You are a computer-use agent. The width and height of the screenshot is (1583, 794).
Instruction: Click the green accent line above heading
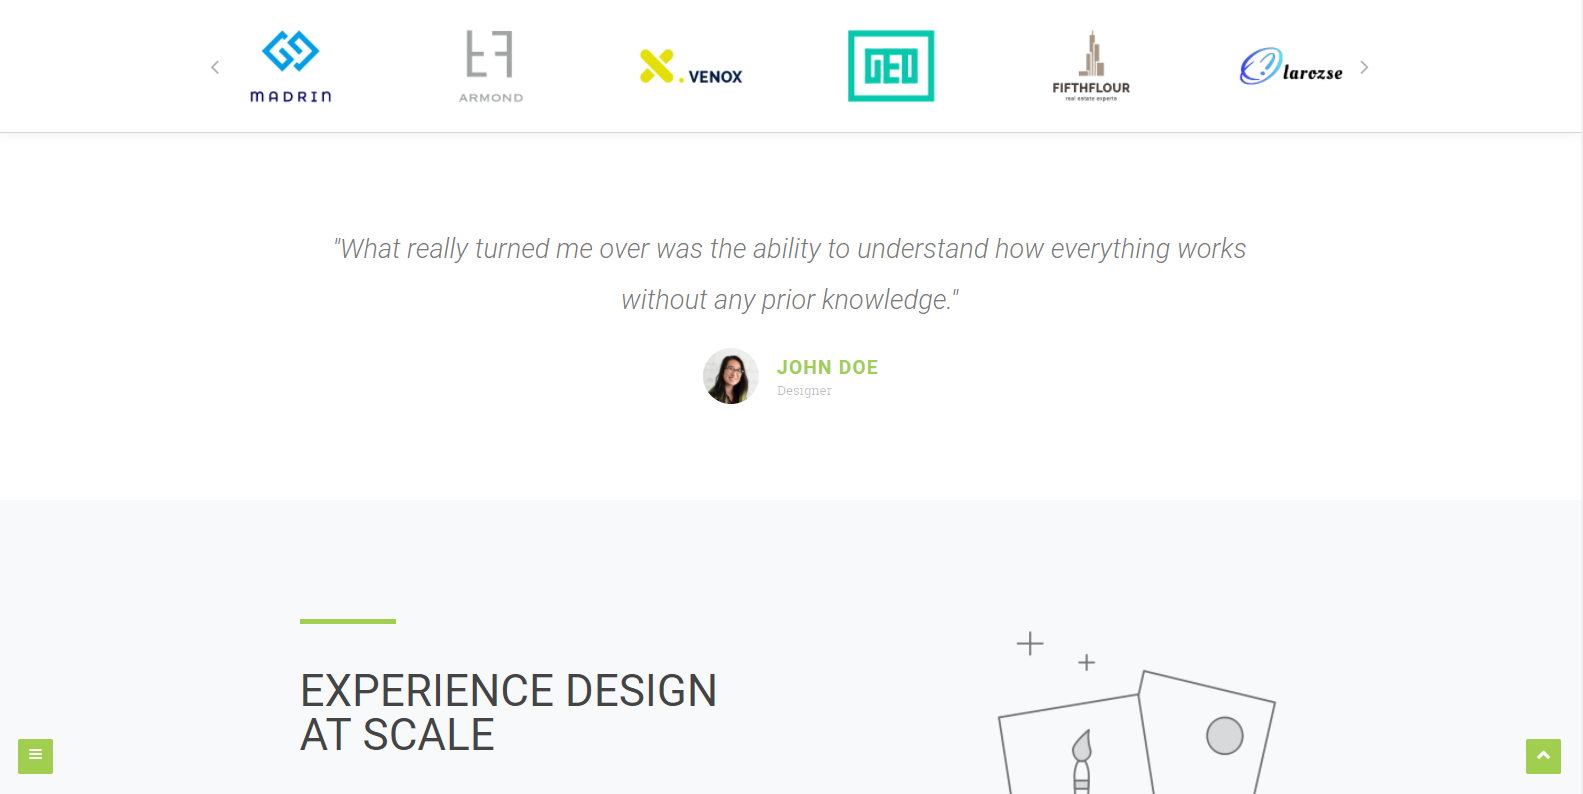348,621
